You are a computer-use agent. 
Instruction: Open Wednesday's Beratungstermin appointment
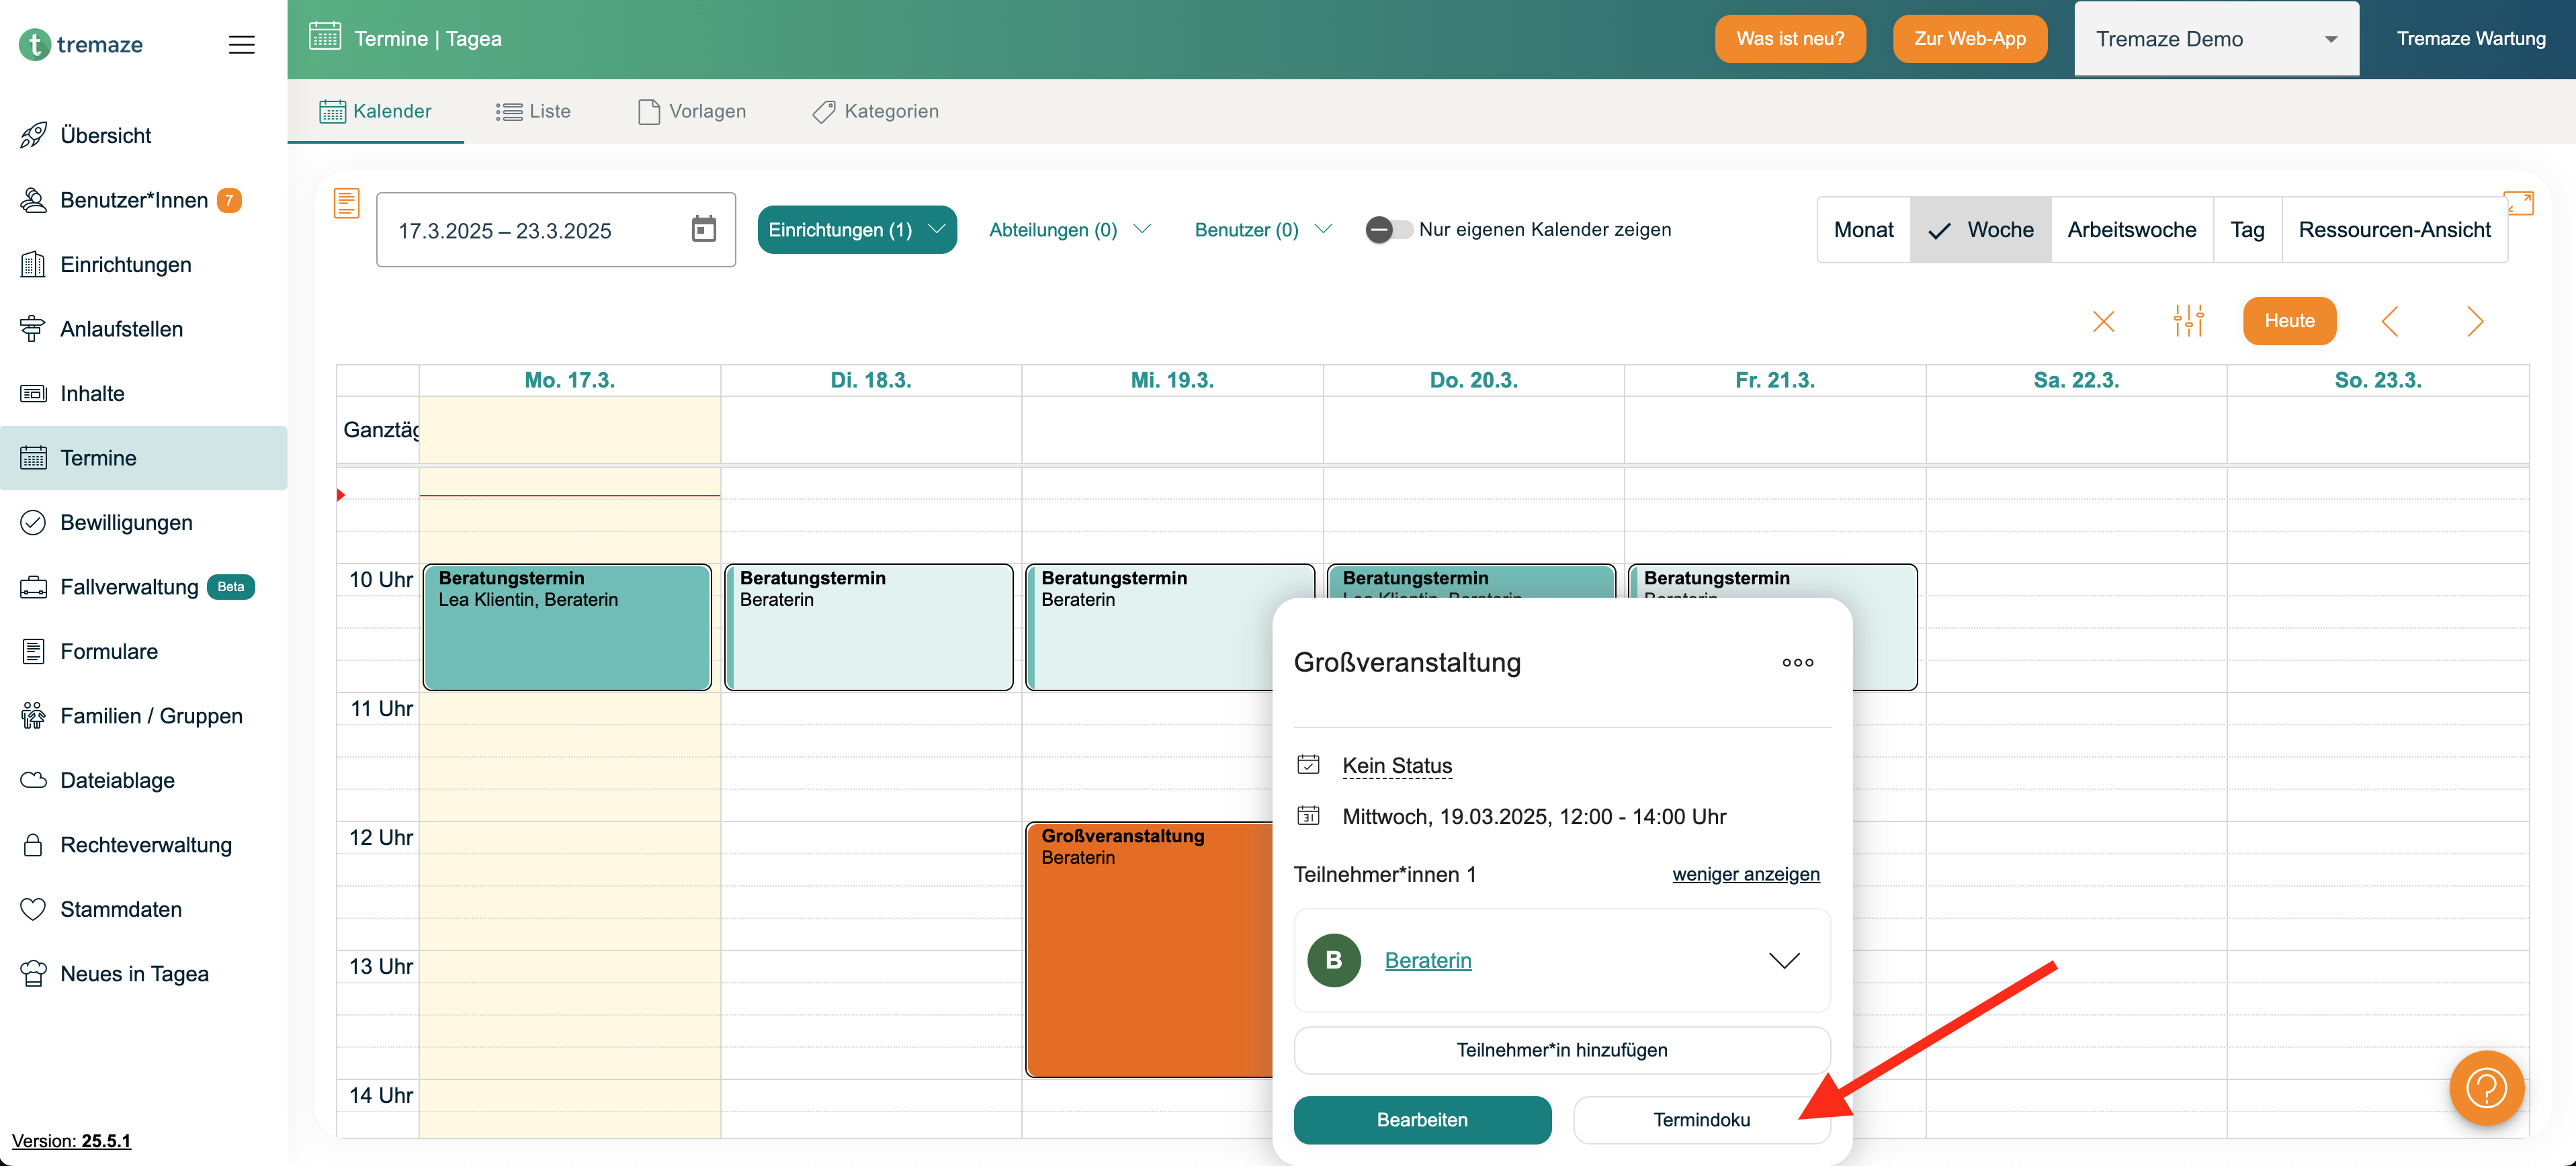pyautogui.click(x=1148, y=627)
